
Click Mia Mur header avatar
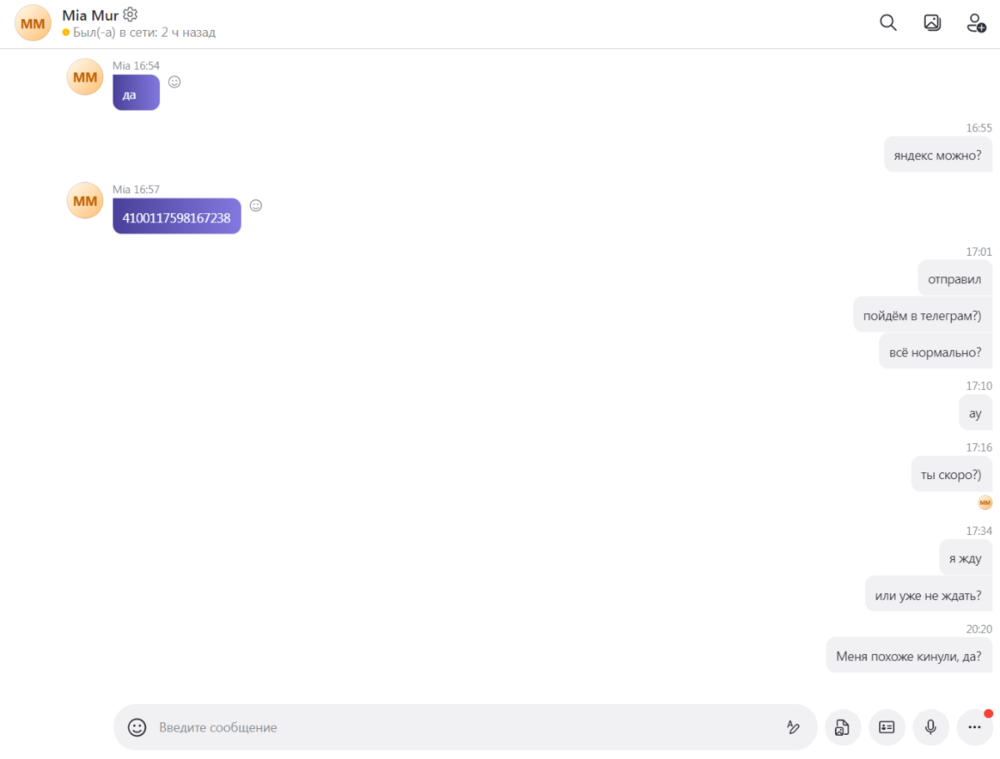(33, 24)
